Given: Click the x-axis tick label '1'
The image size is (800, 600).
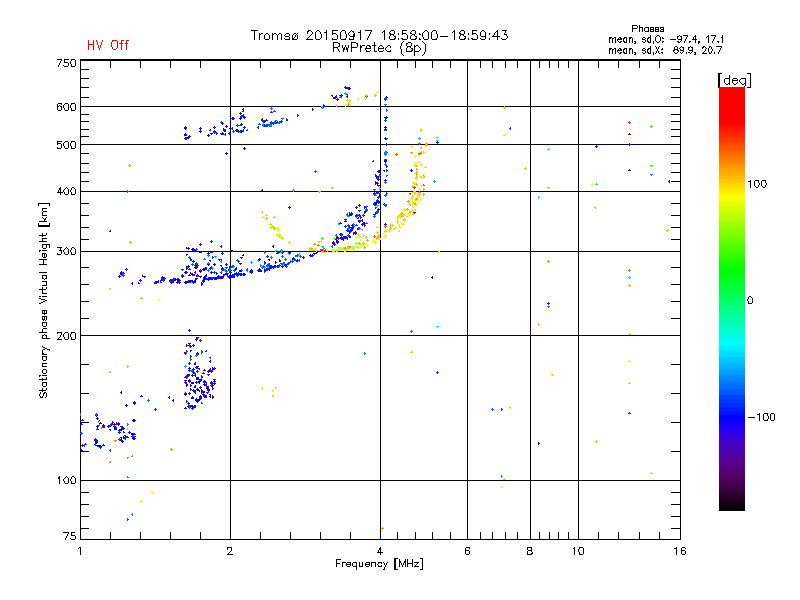Looking at the screenshot, I should [x=80, y=551].
